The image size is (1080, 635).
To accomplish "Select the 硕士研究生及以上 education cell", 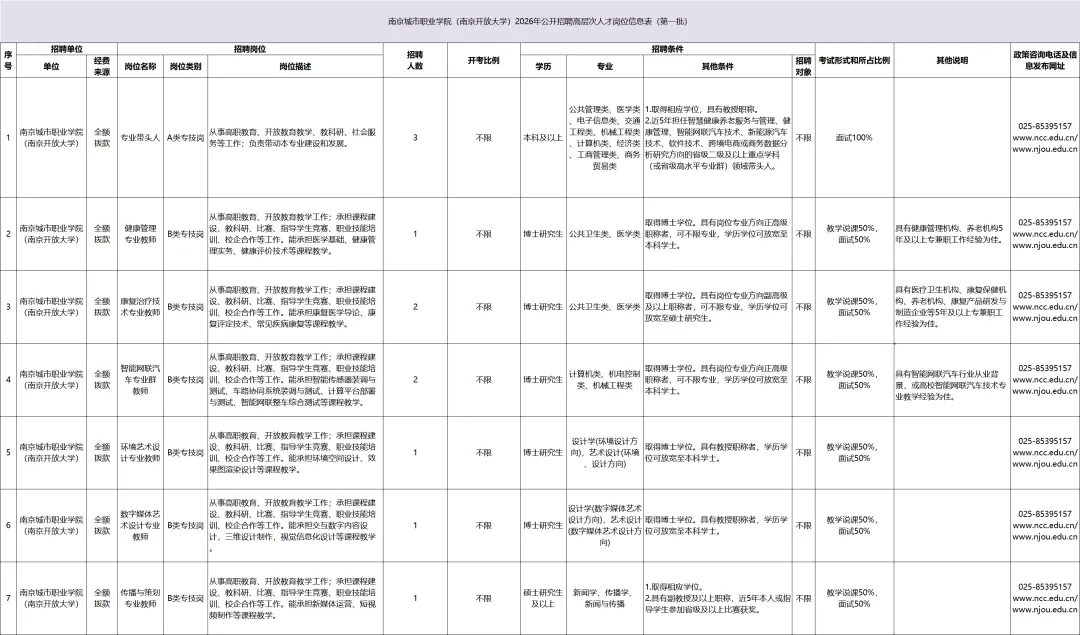I will (543, 598).
